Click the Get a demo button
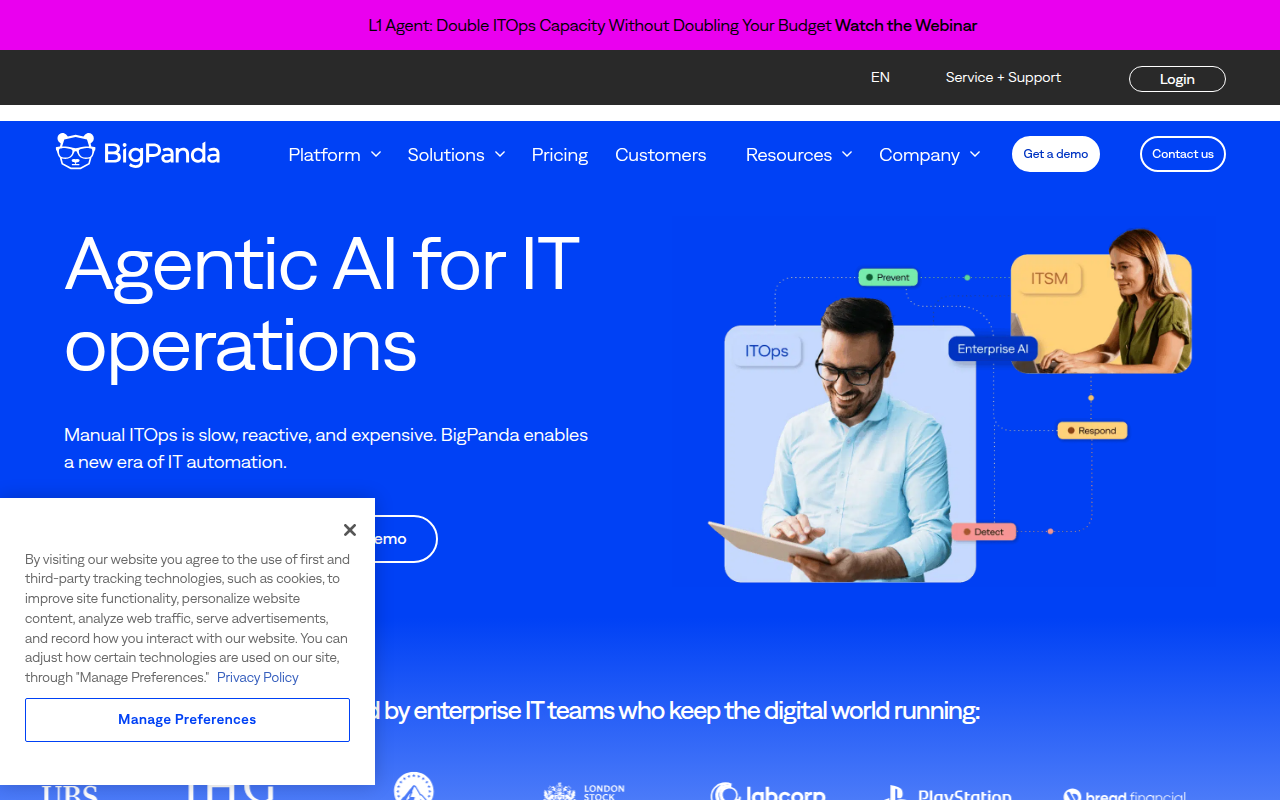 (1056, 154)
